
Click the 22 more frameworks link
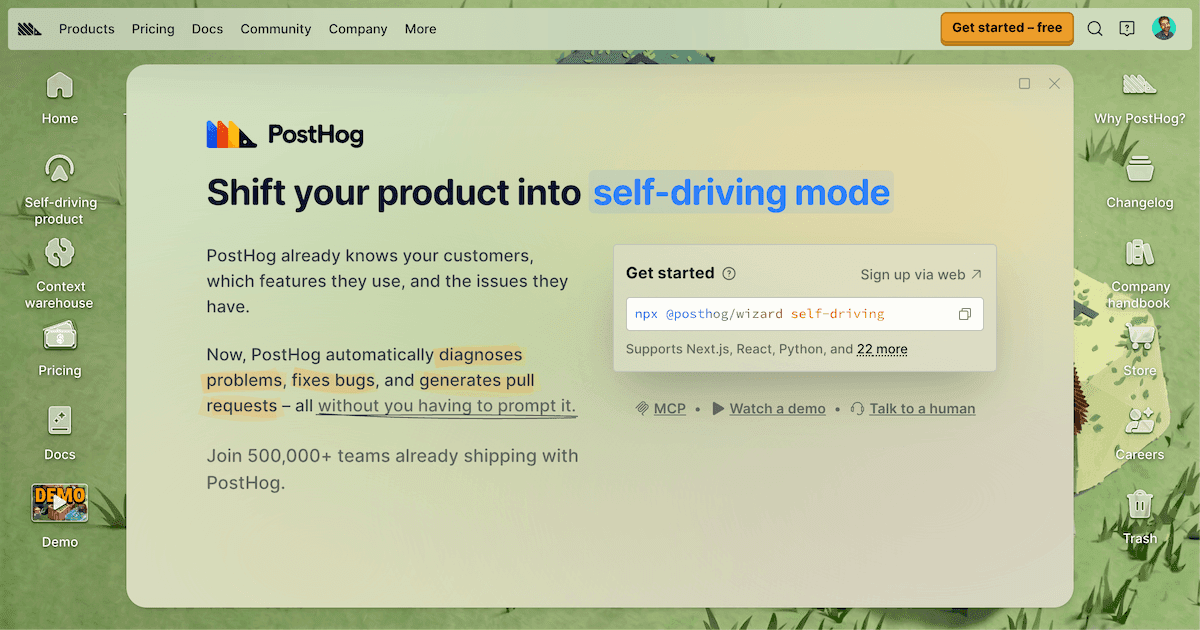click(882, 349)
